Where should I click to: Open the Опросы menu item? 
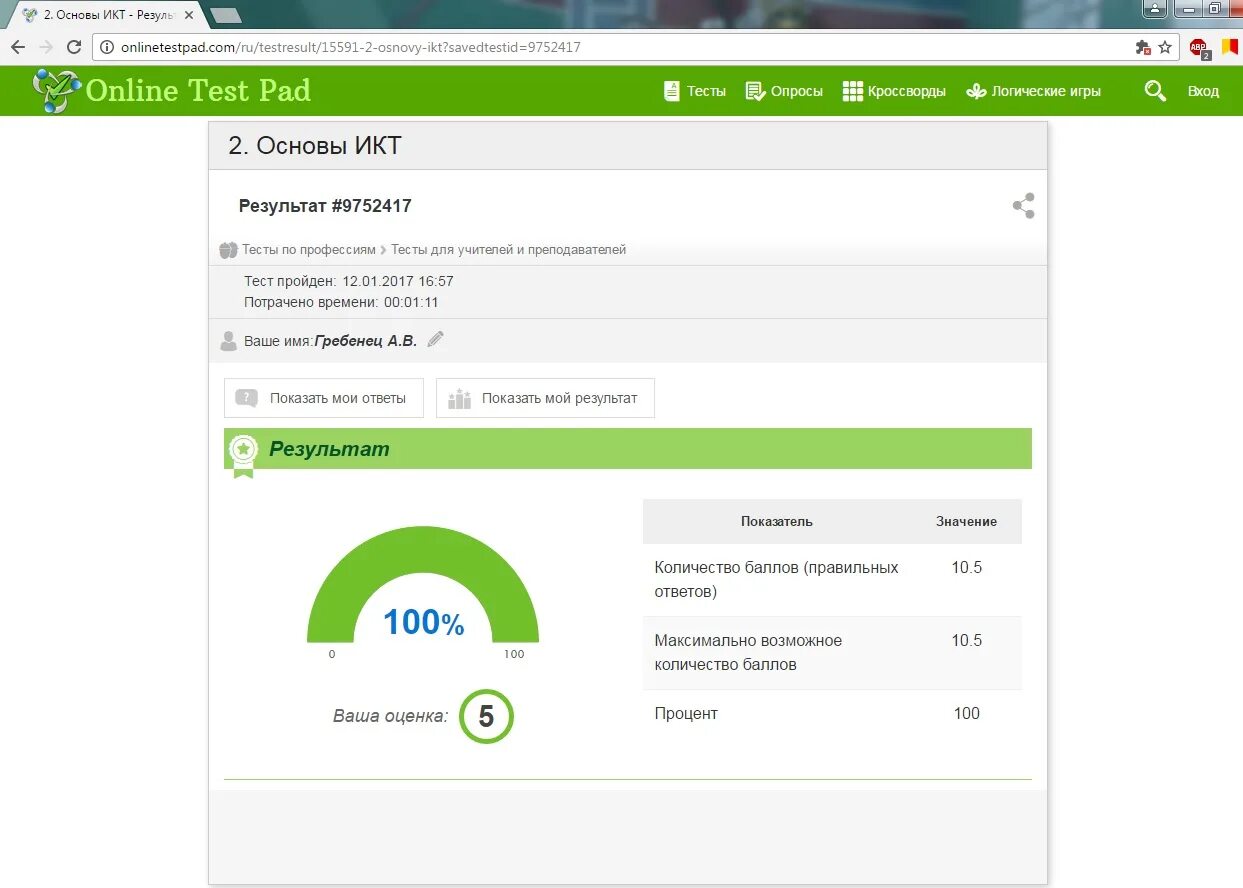[x=784, y=91]
